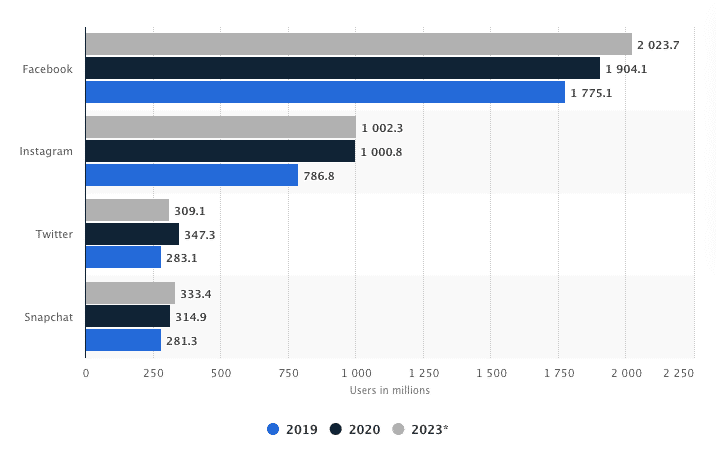Click the Twitter category label
Image resolution: width=716 pixels, height=456 pixels.
pyautogui.click(x=54, y=234)
